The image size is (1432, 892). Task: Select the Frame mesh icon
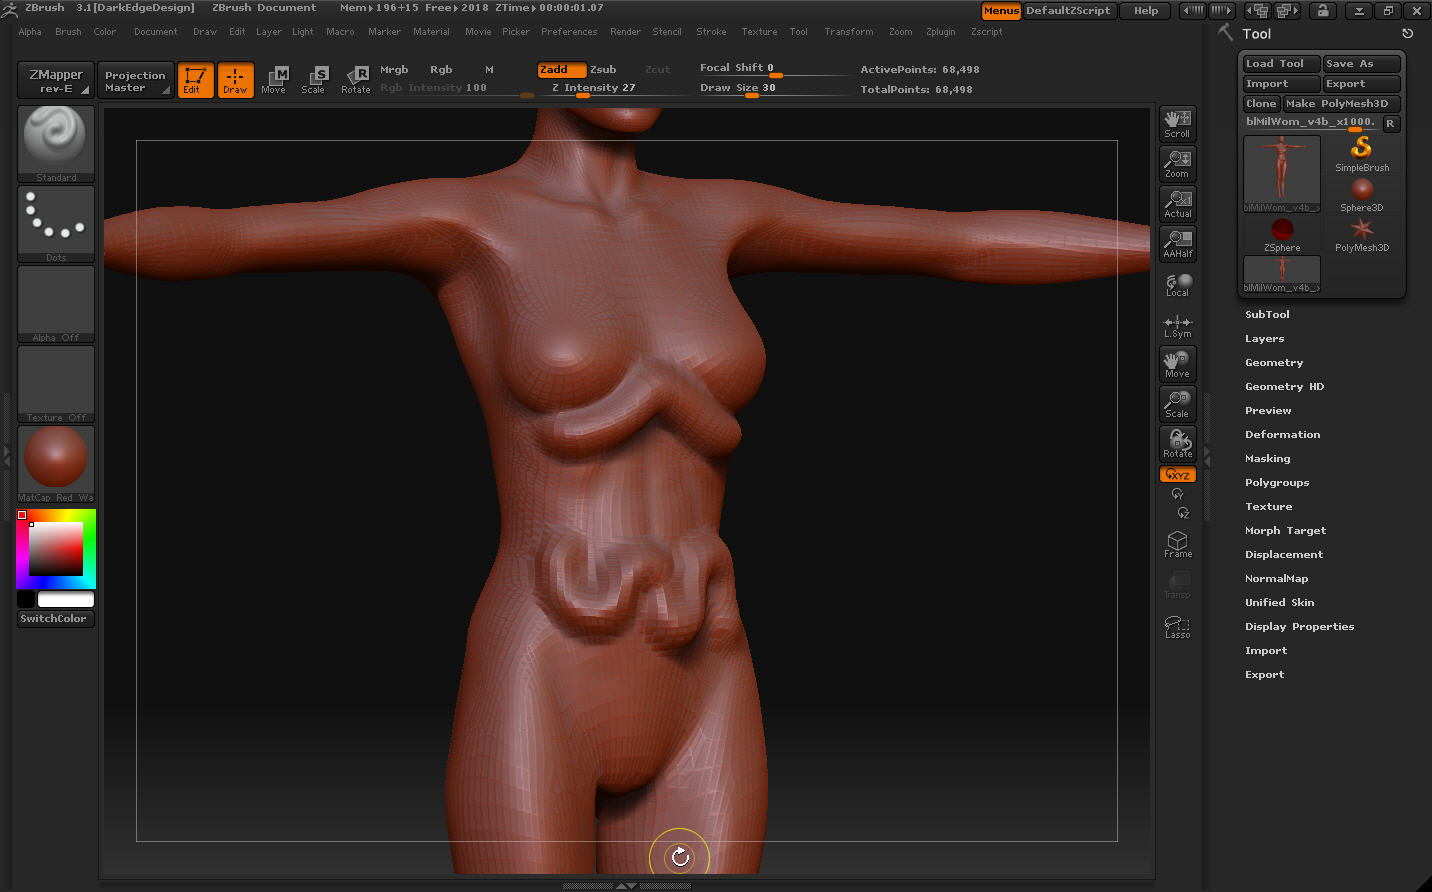coord(1177,544)
